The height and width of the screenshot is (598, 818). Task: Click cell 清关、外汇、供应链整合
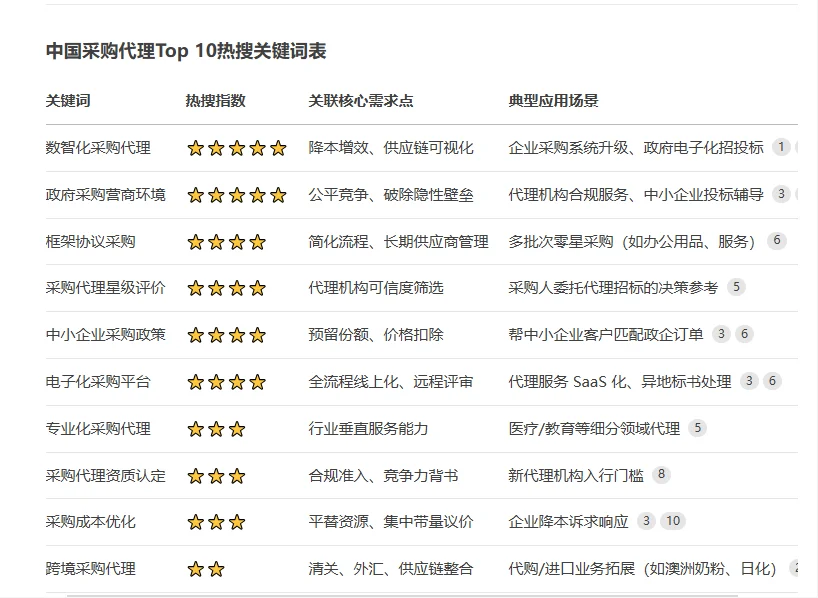coord(391,568)
